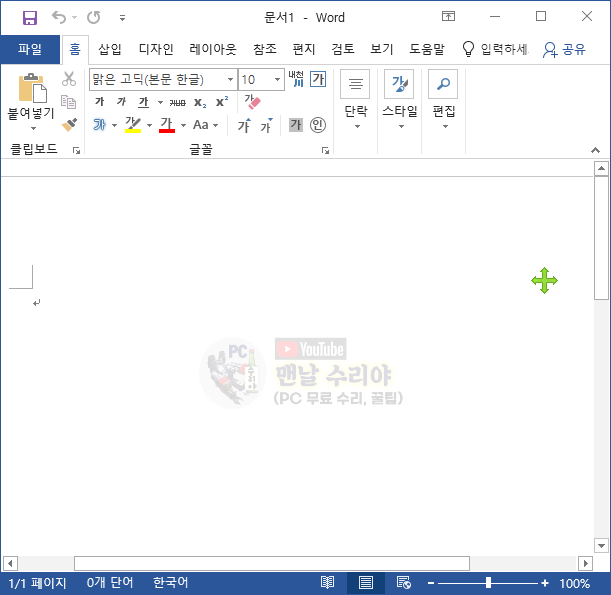Switch to Print Layout view icon

click(x=366, y=583)
